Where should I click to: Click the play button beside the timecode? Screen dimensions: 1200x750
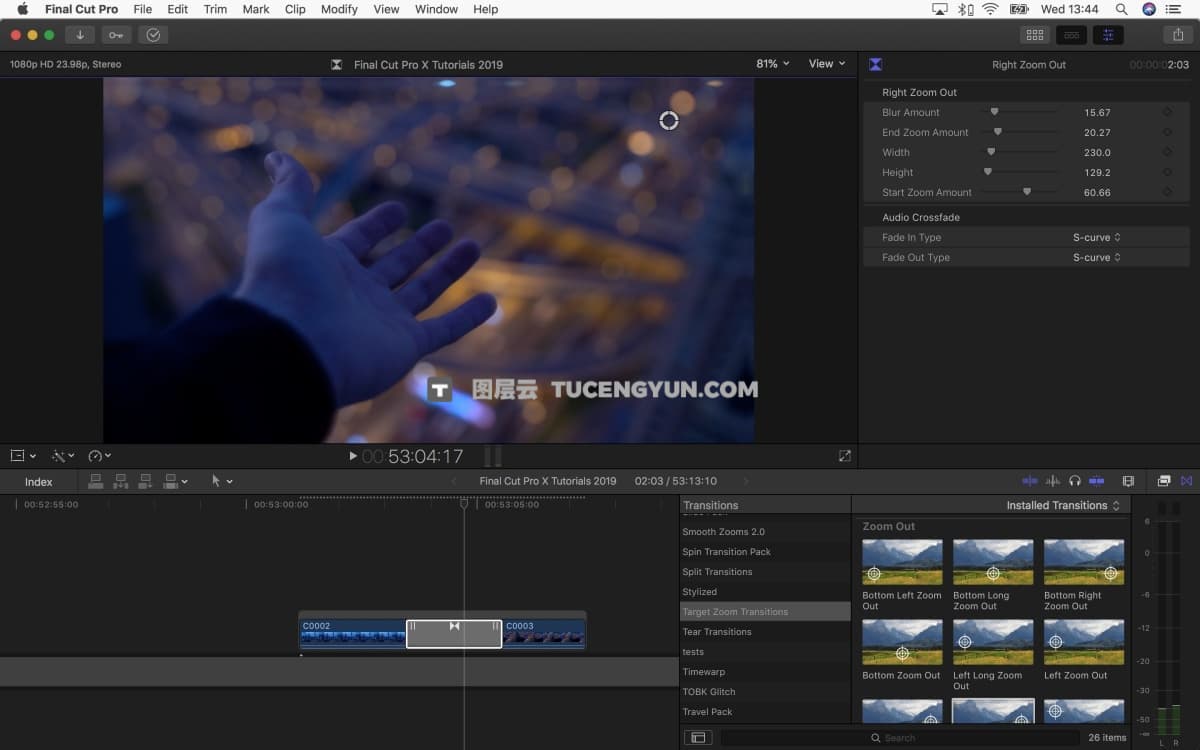pos(352,456)
